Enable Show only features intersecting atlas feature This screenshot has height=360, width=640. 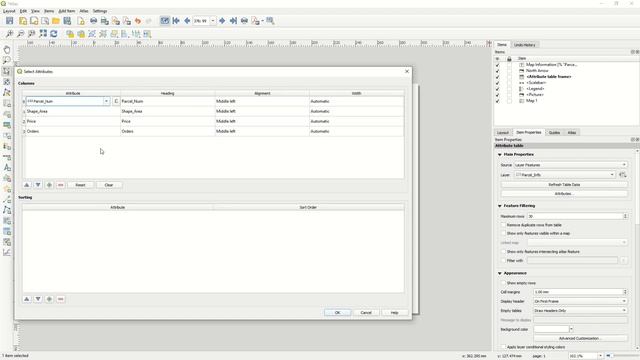503,251
